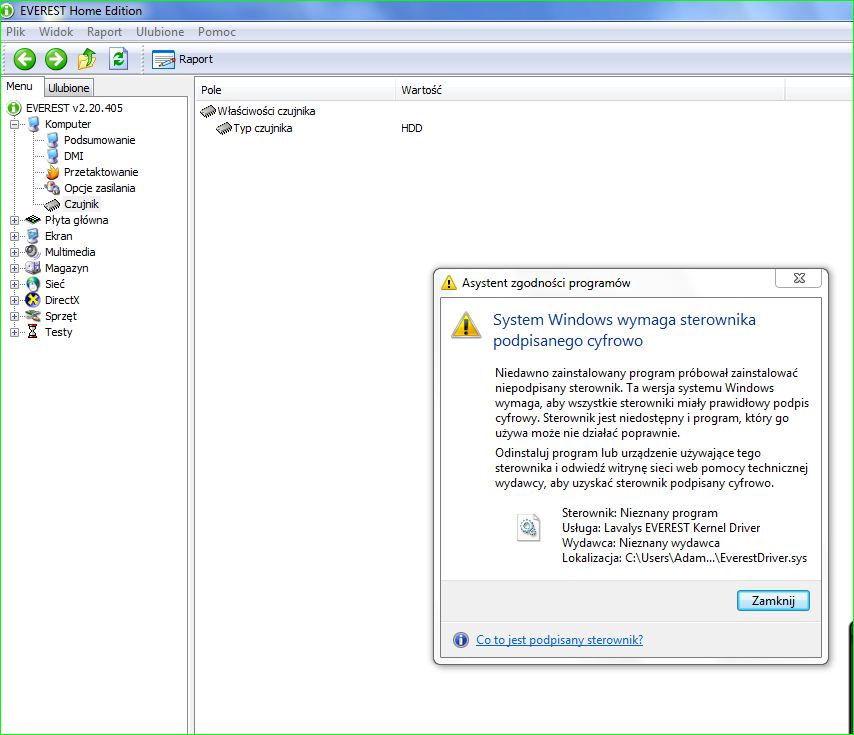Click the Sieć network globe icon
This screenshot has width=854, height=735.
(33, 284)
